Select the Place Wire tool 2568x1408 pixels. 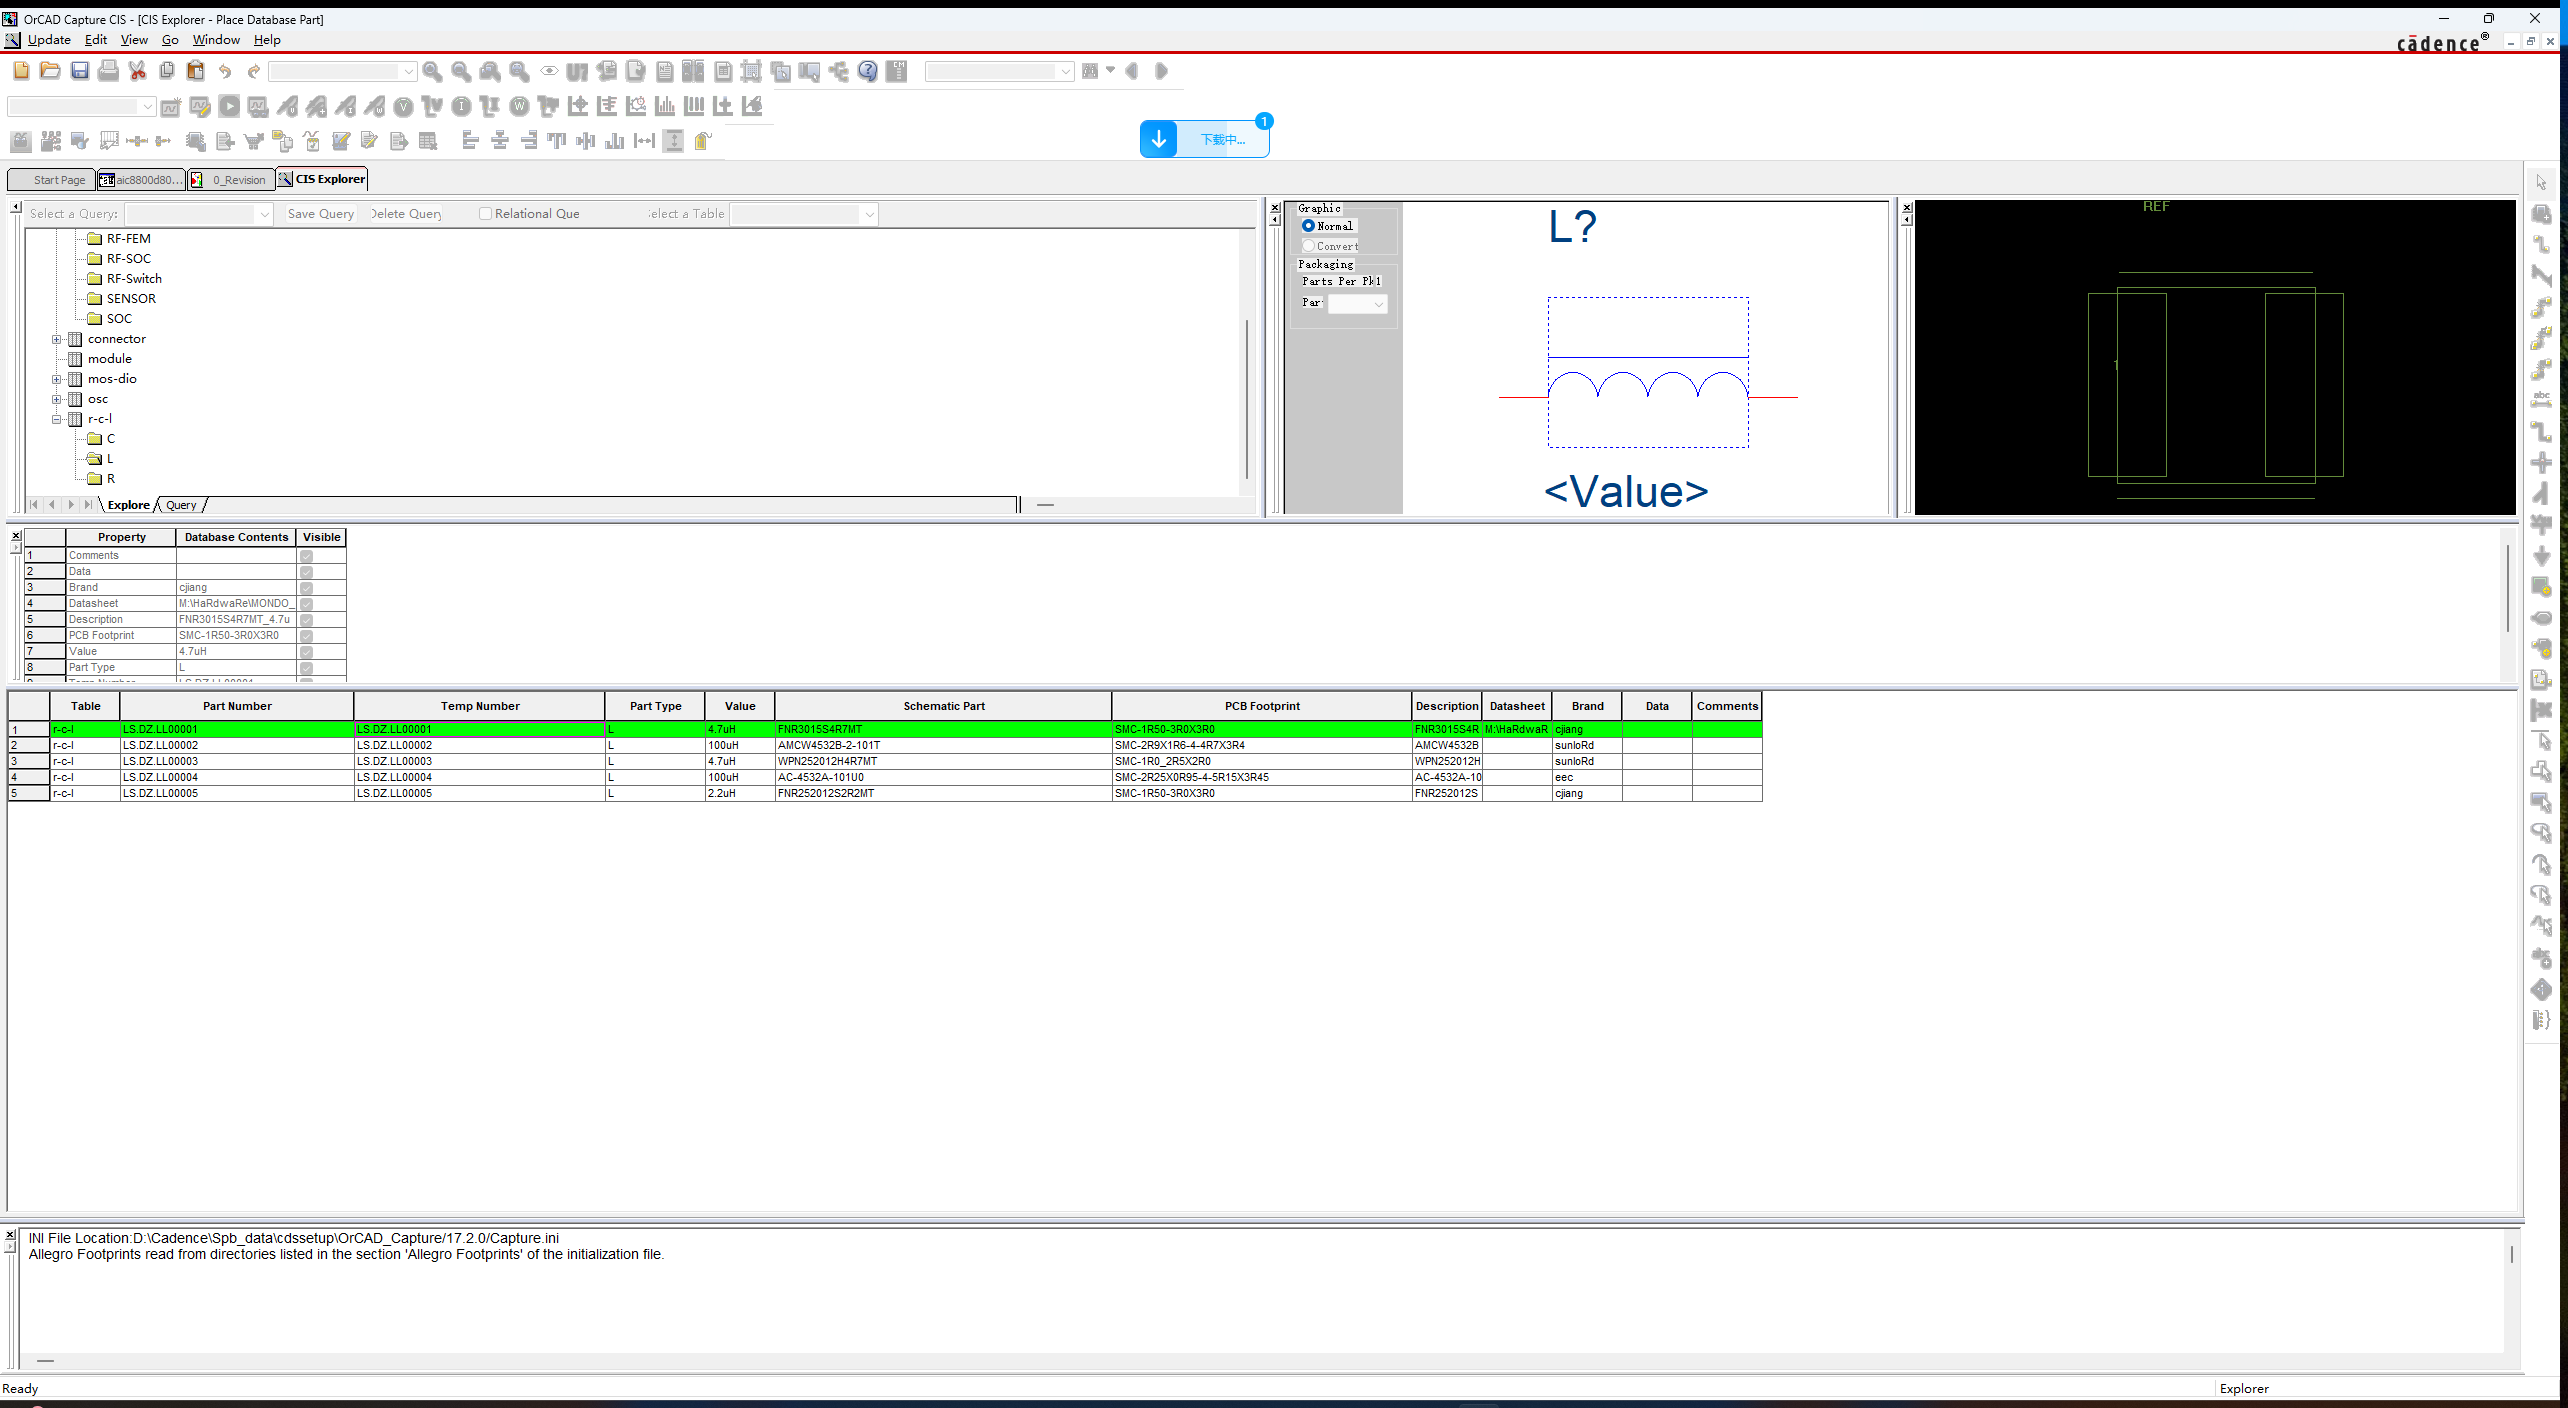[2541, 242]
